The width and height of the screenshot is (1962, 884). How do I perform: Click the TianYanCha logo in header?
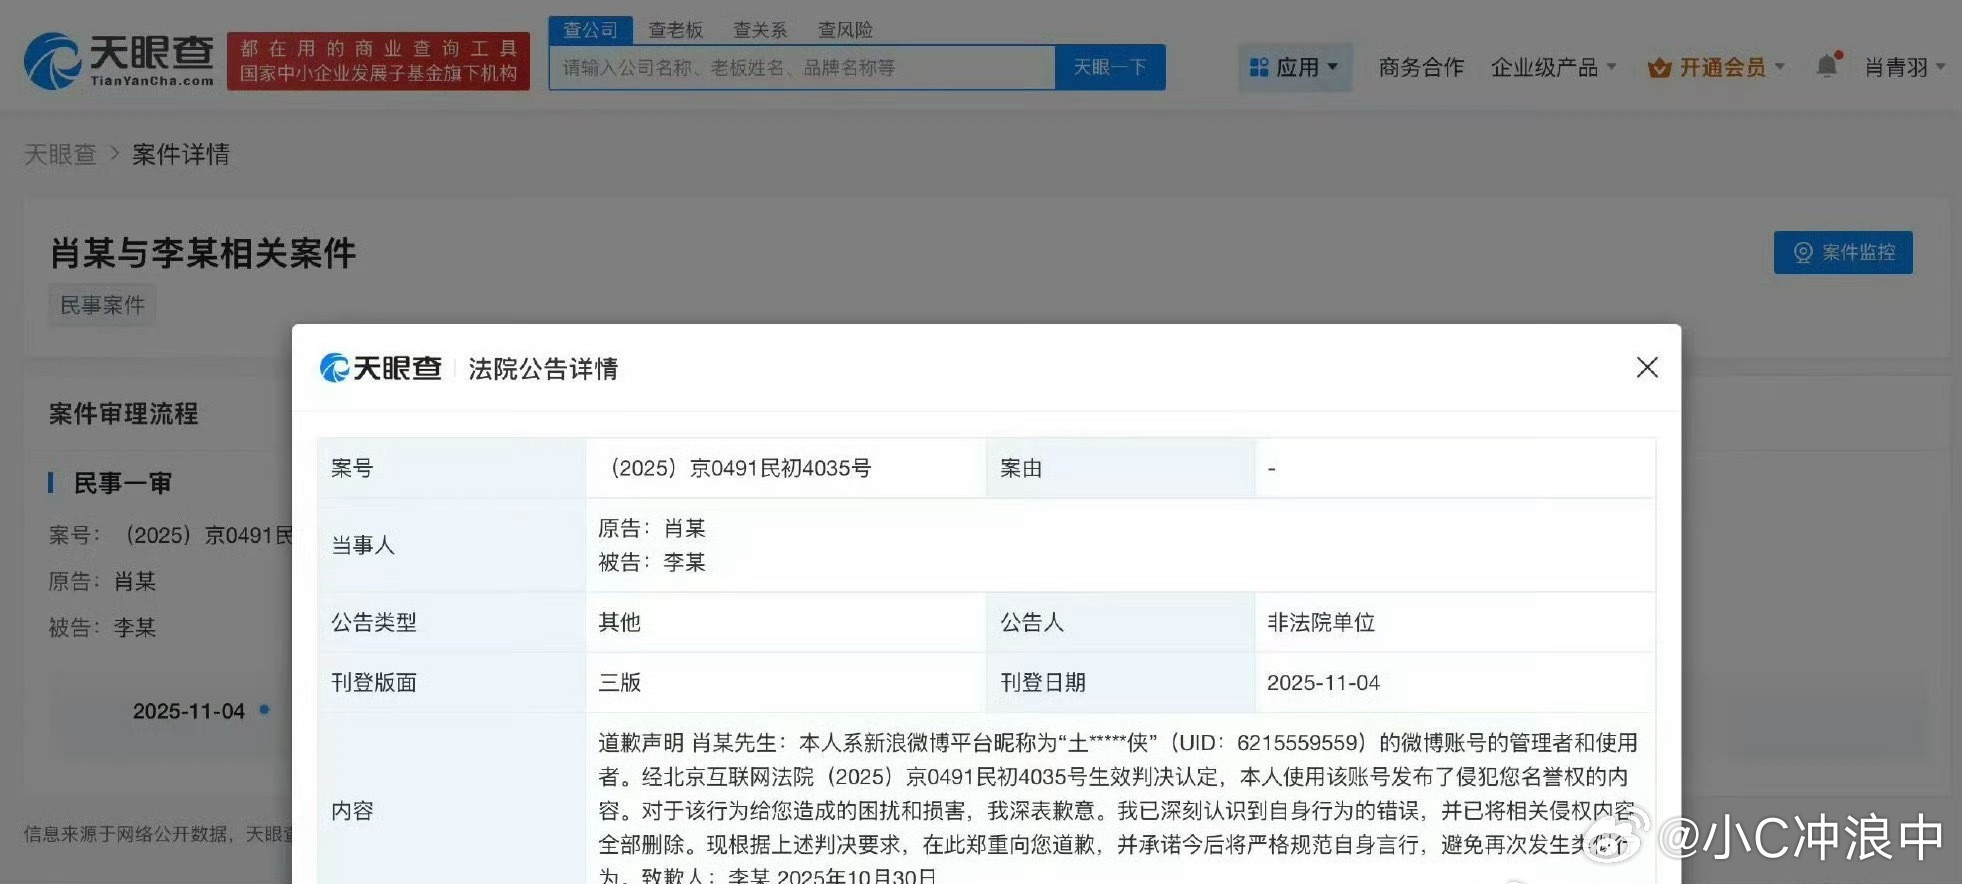point(119,61)
